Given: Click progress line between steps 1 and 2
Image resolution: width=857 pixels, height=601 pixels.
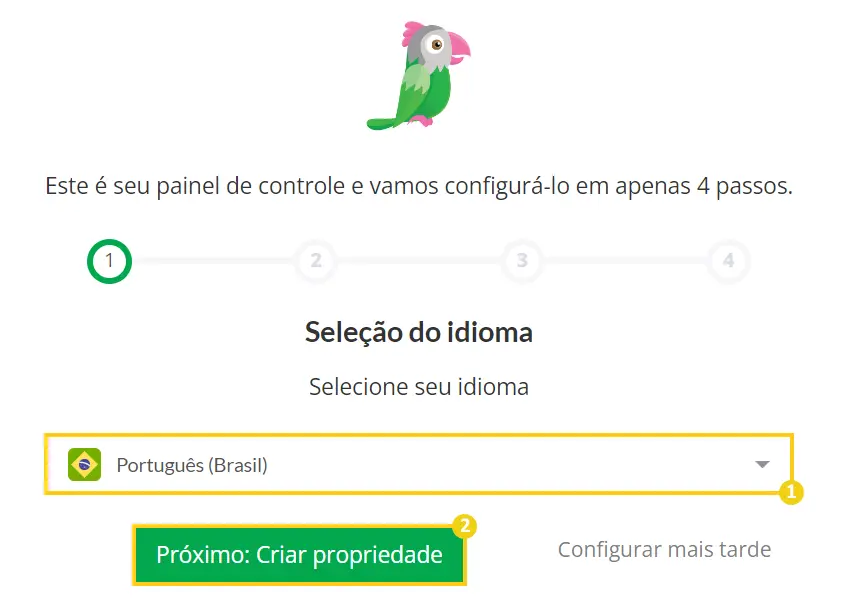Looking at the screenshot, I should (x=214, y=261).
